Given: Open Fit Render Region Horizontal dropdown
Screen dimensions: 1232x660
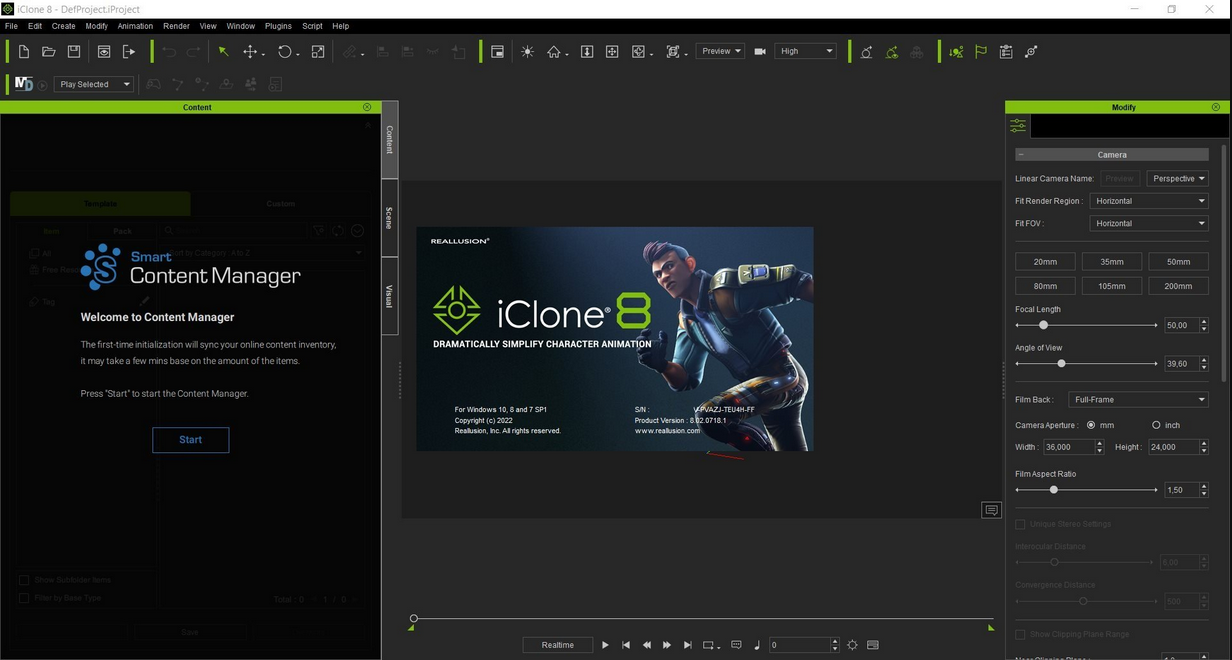Looking at the screenshot, I should [1149, 201].
